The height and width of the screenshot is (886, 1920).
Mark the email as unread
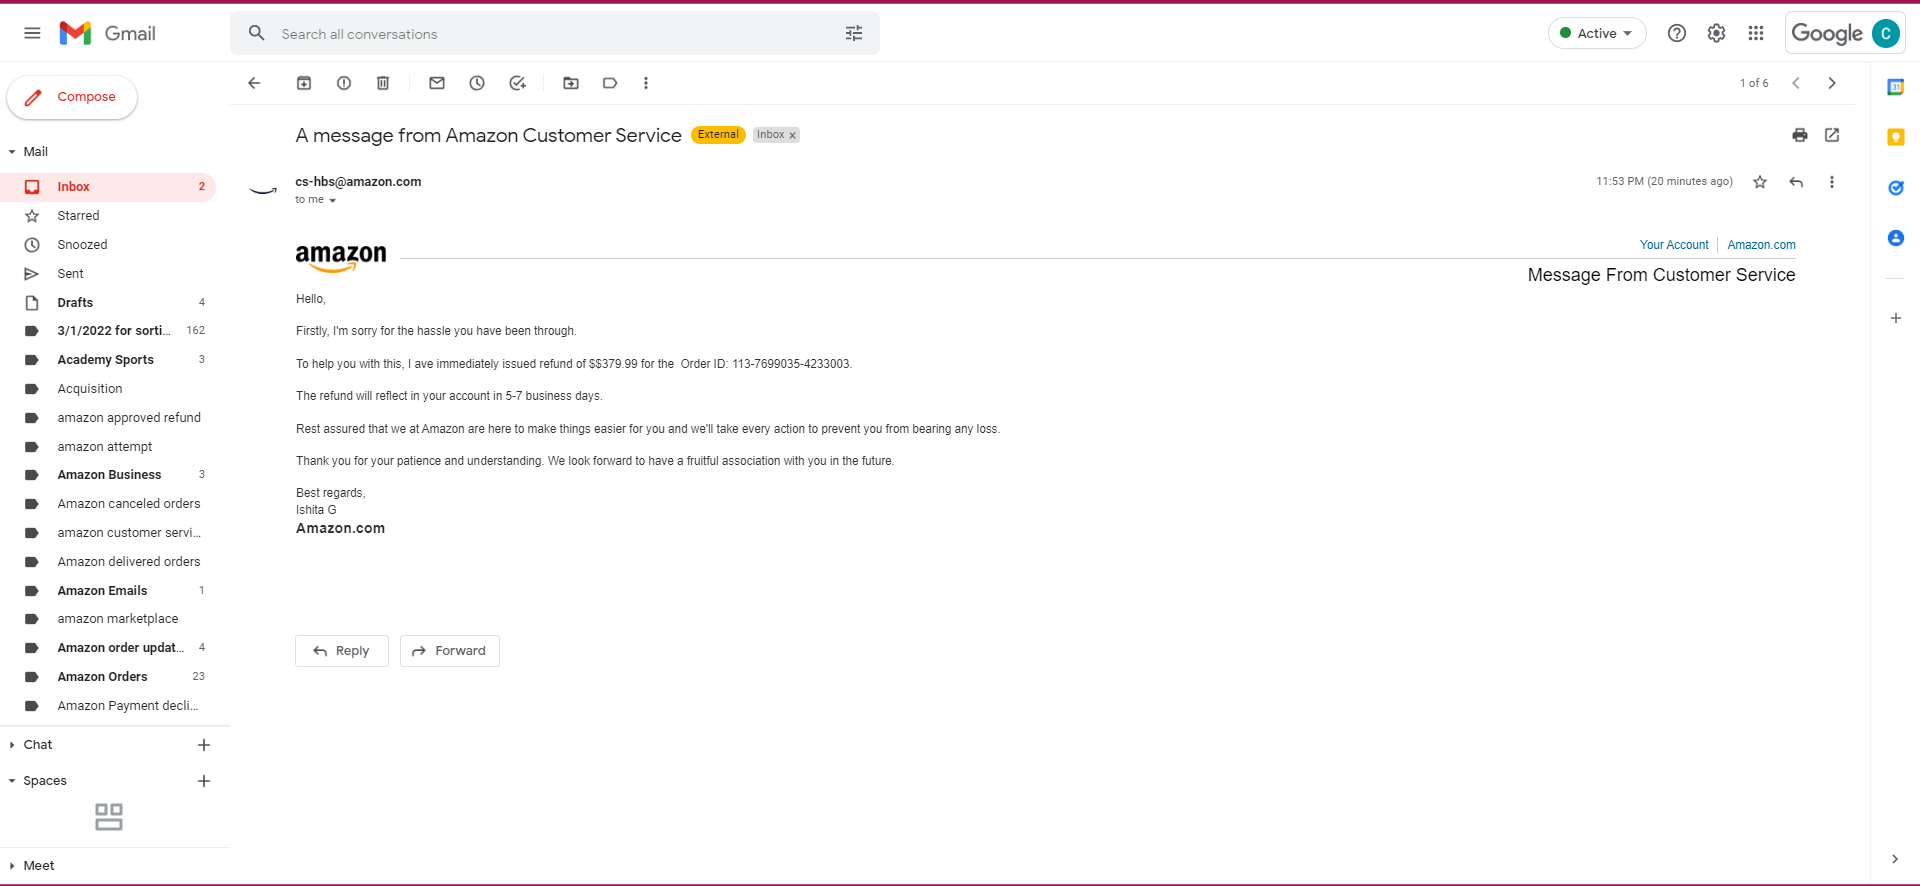tap(437, 83)
